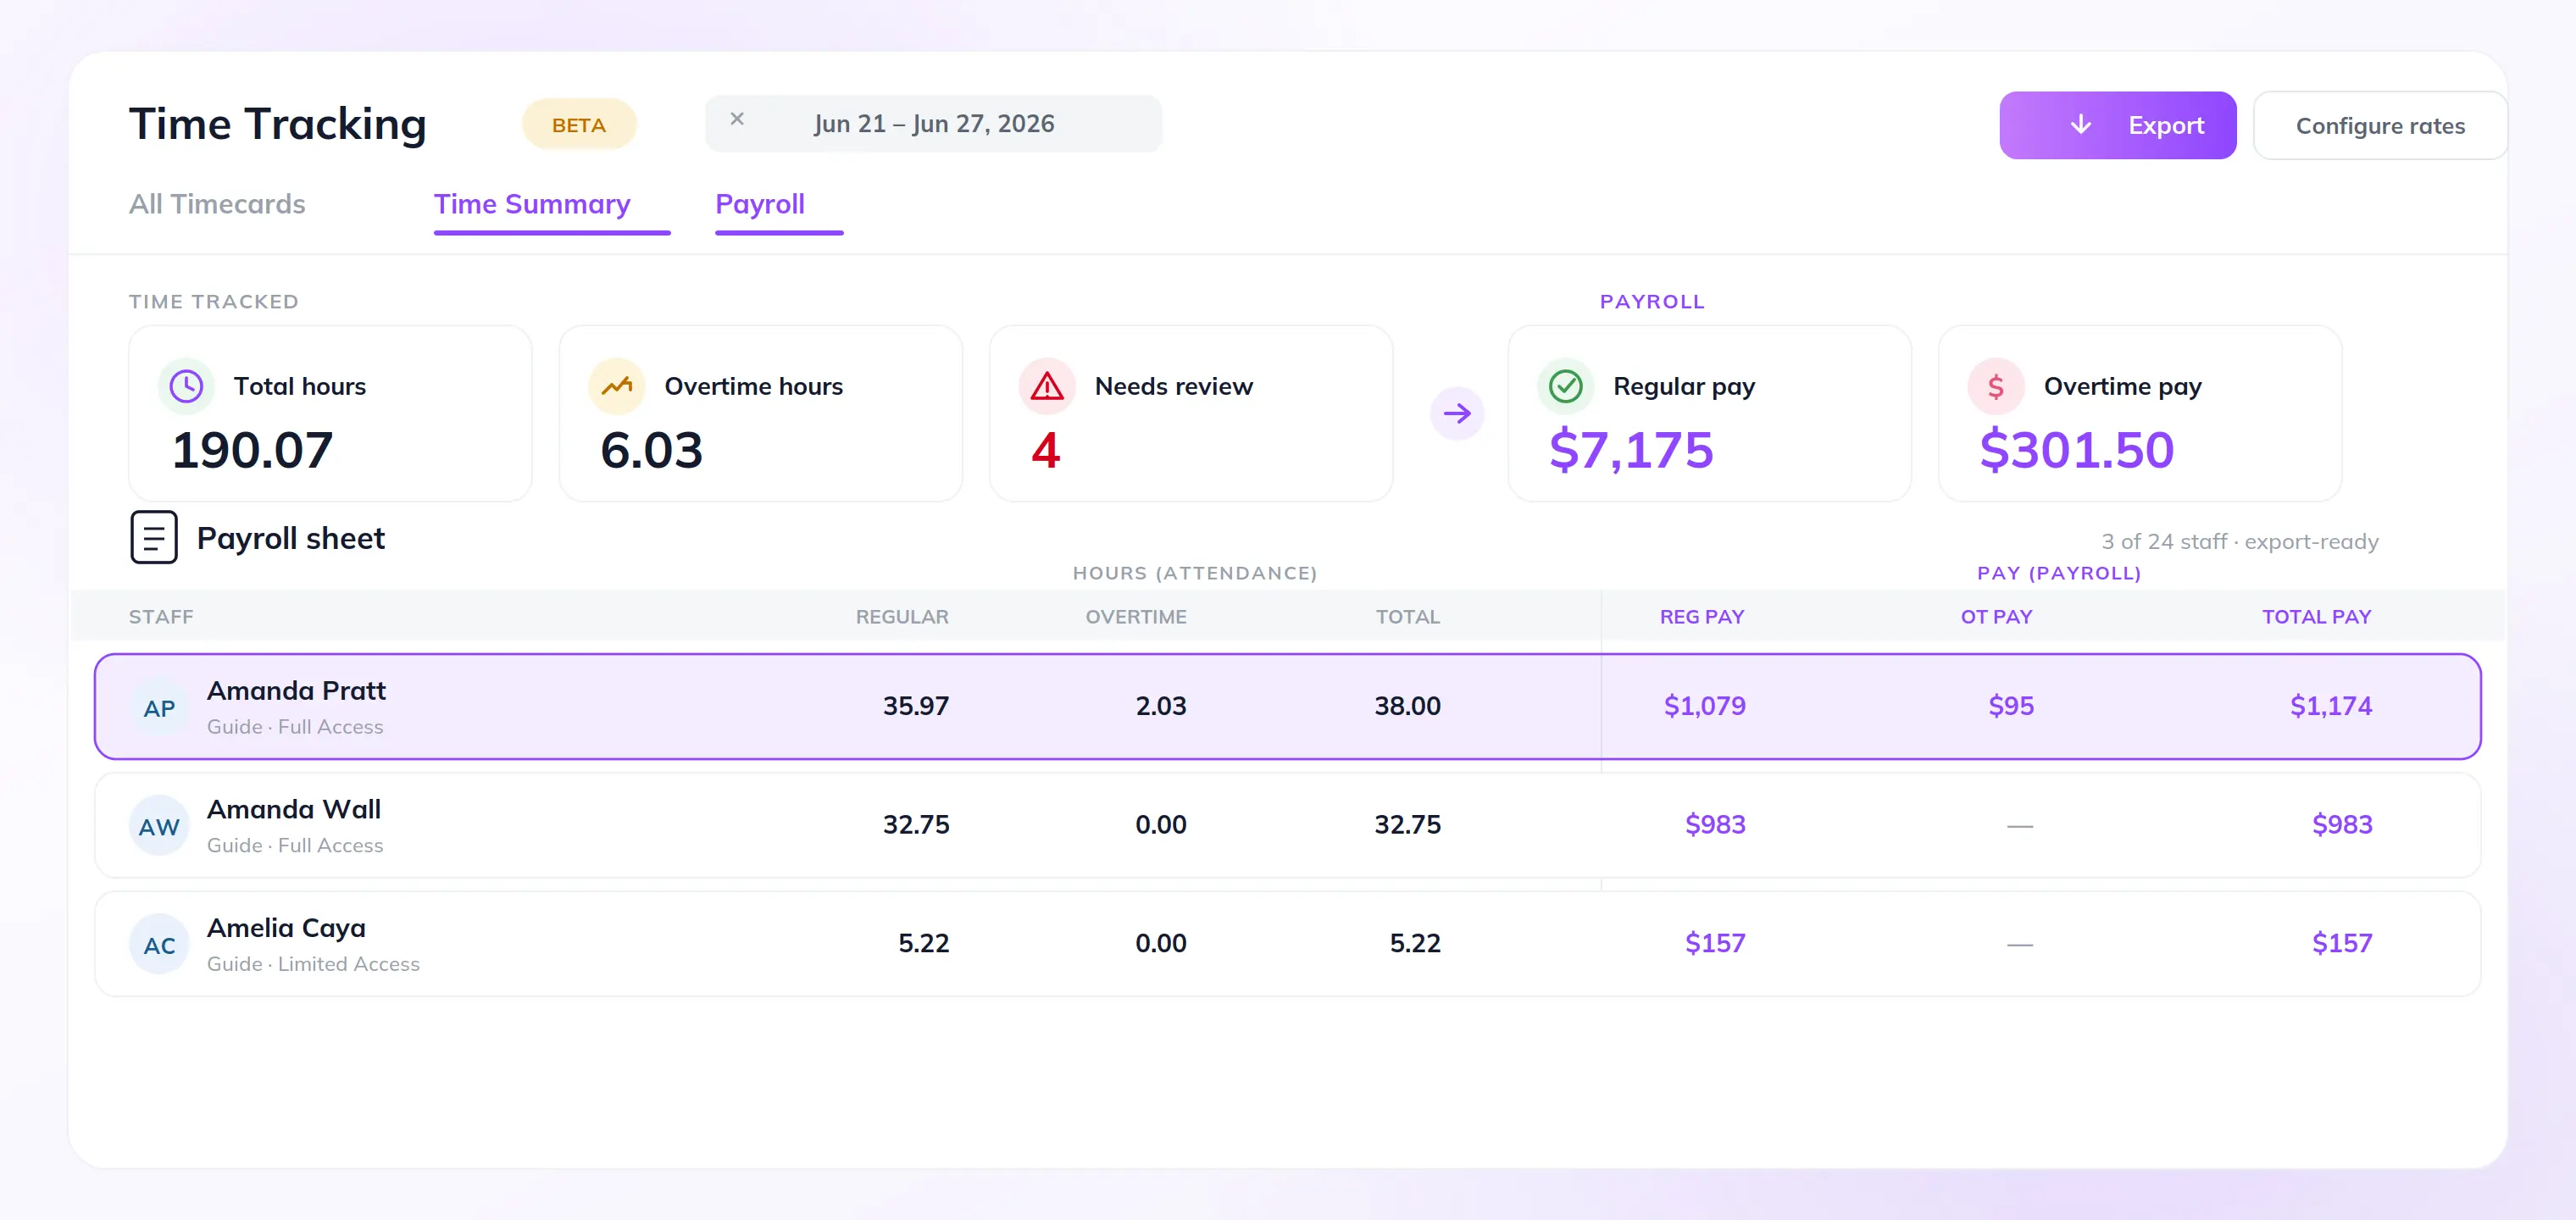Click the BETA badge
The height and width of the screenshot is (1220, 2576).
point(579,125)
